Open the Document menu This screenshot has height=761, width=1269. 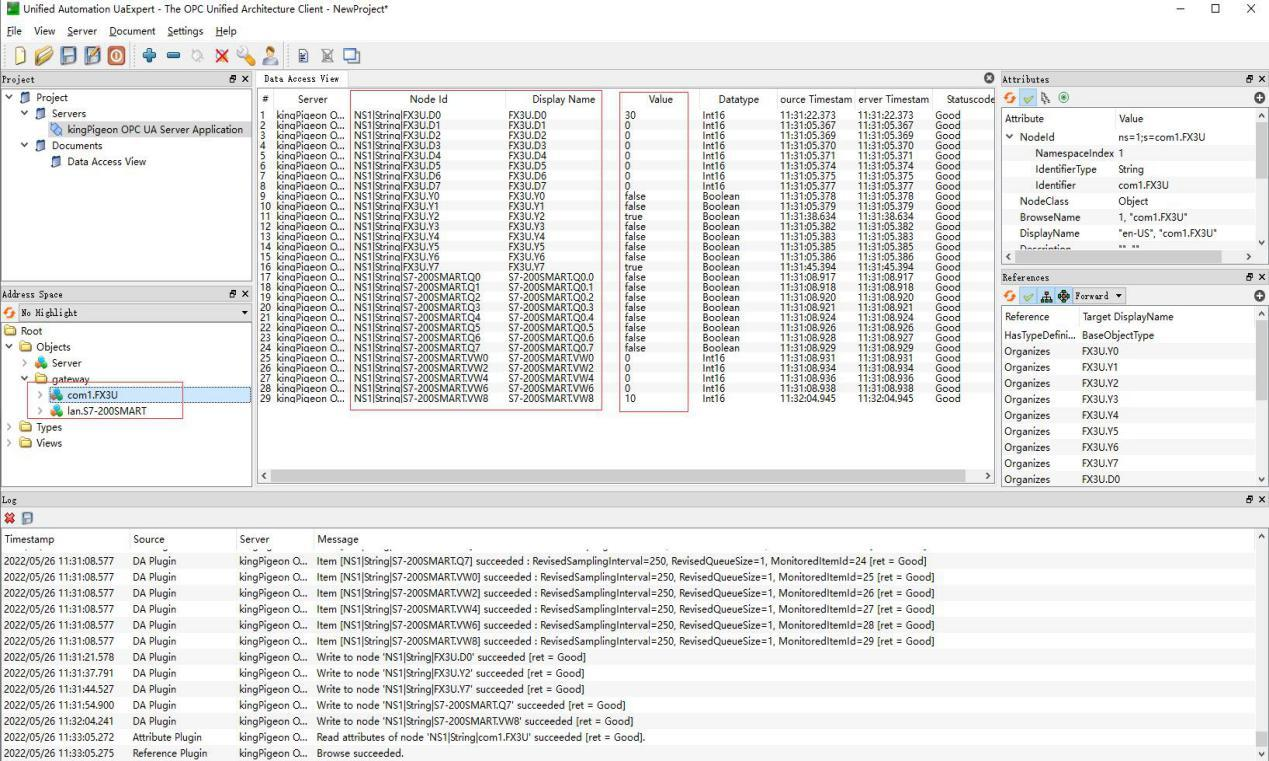tap(132, 31)
